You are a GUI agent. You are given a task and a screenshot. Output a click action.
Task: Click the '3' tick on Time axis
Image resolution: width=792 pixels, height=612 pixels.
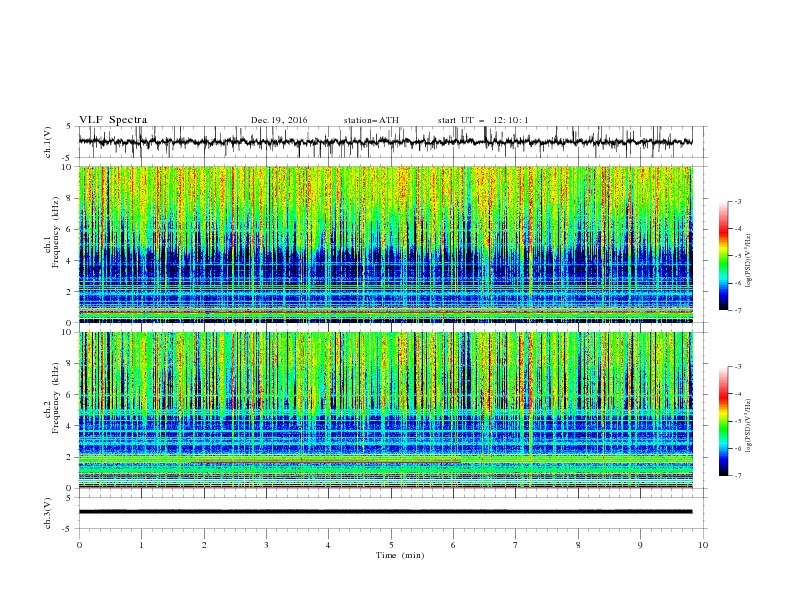(266, 545)
